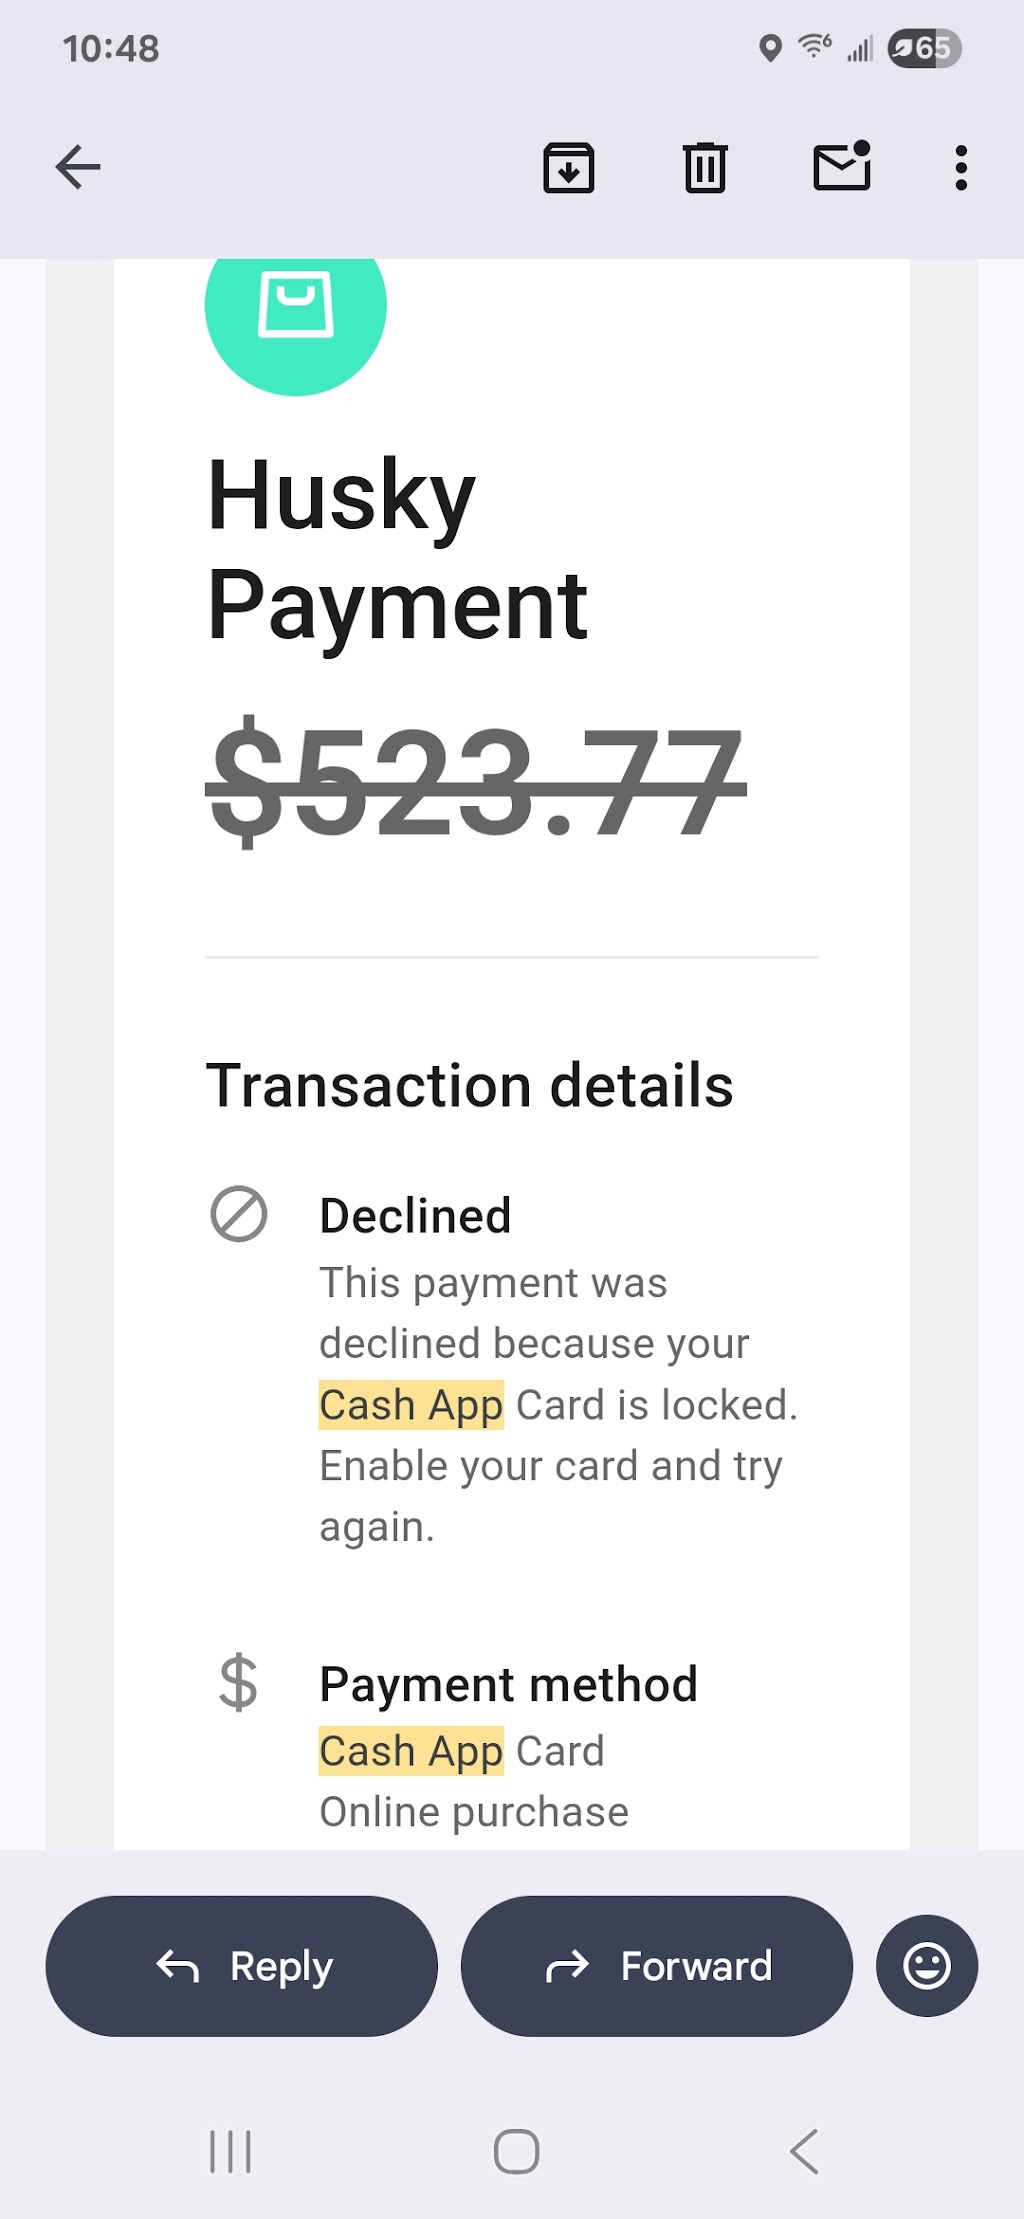Tap the dollar sign payment icon

(239, 1682)
